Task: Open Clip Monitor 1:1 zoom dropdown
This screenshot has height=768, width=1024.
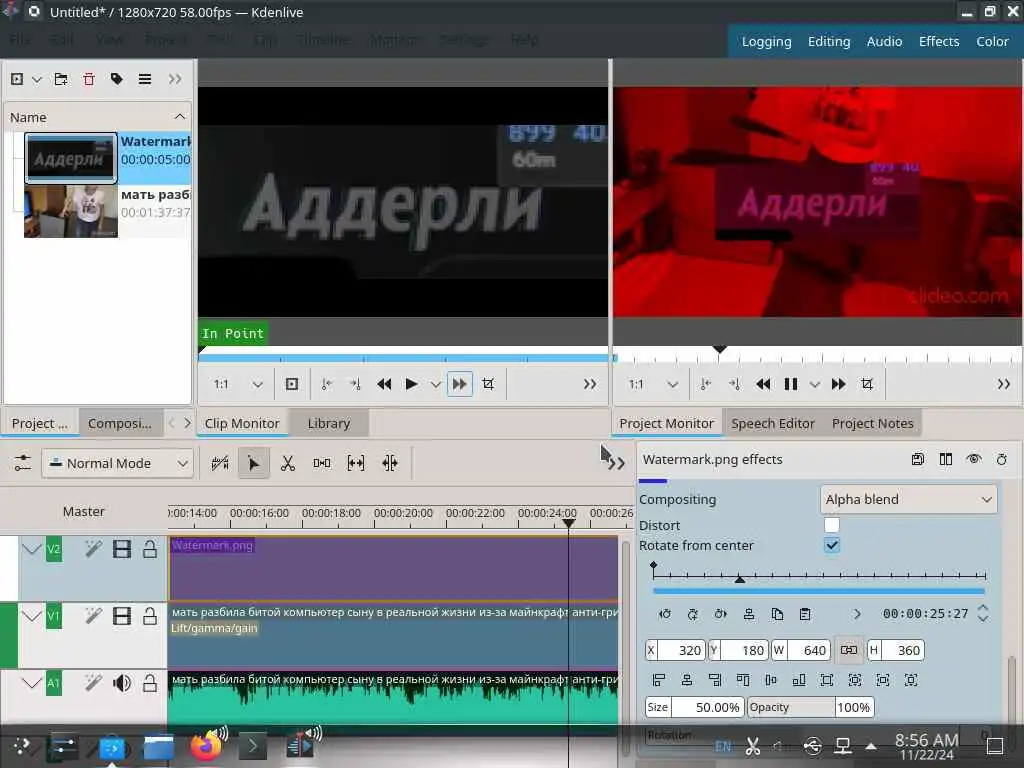Action: 238,384
